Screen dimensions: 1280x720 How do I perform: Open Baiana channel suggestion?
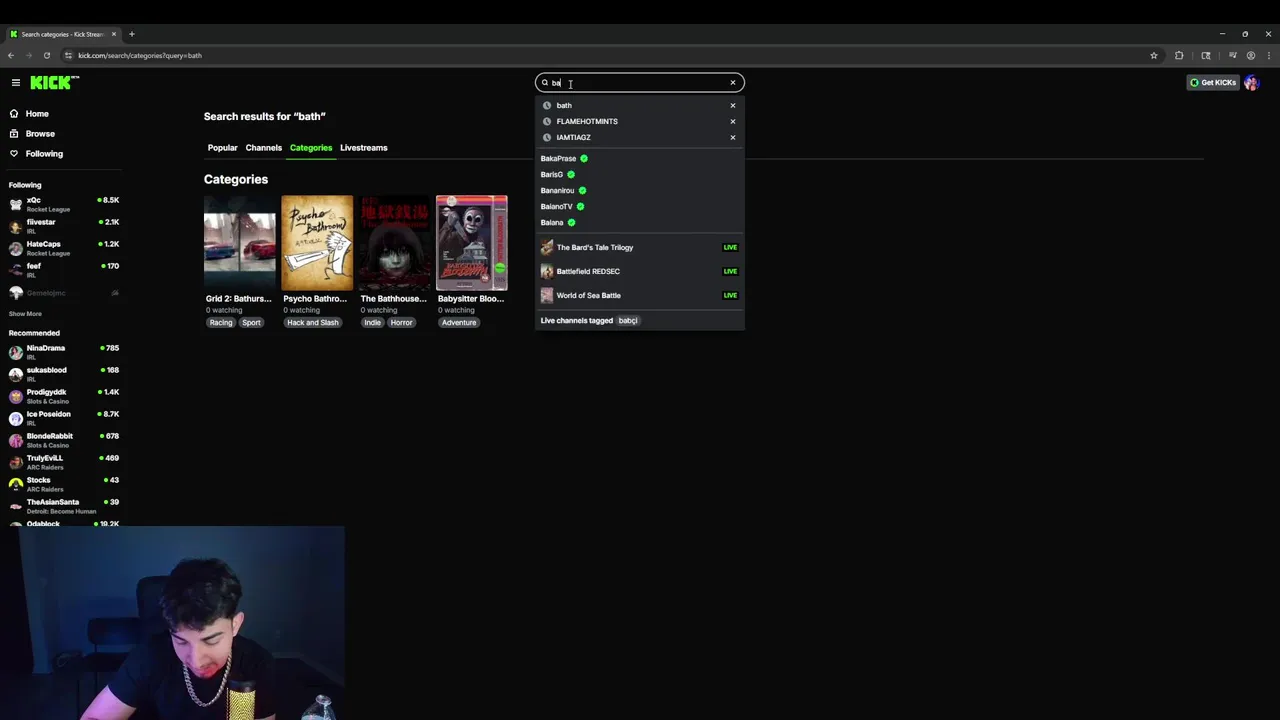(640, 222)
